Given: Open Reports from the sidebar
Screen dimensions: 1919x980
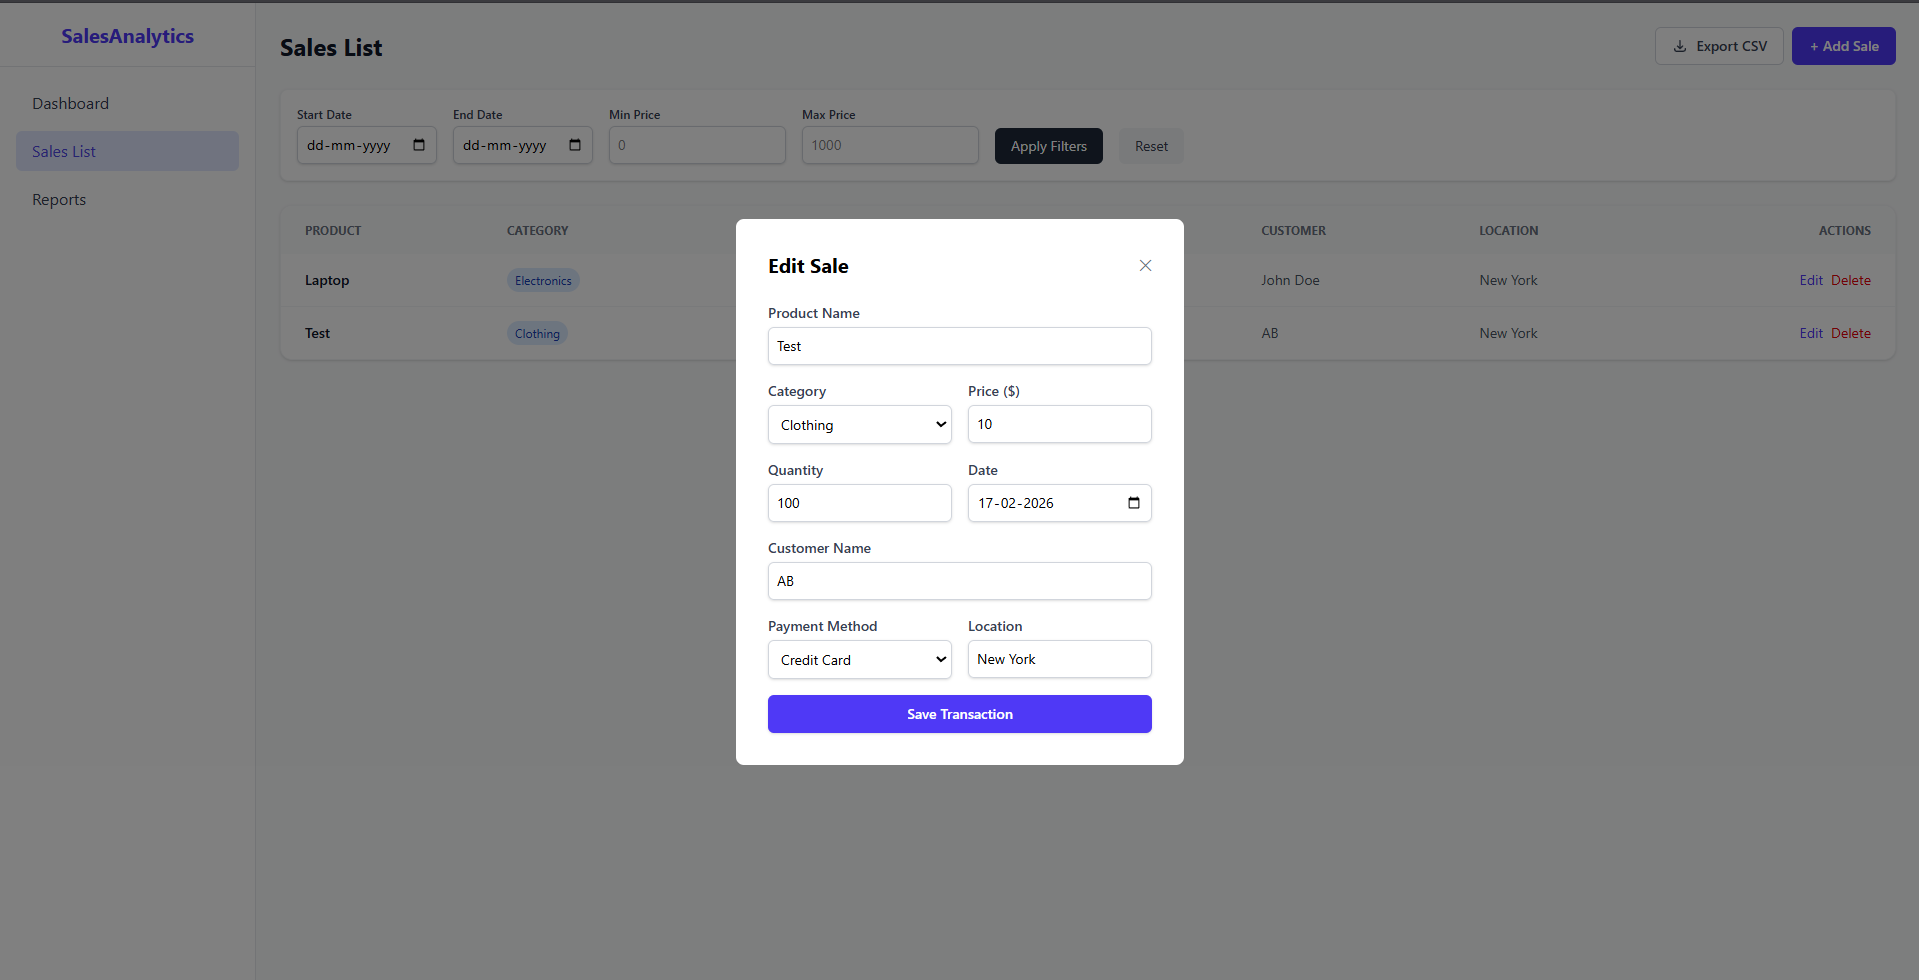Looking at the screenshot, I should [x=59, y=200].
